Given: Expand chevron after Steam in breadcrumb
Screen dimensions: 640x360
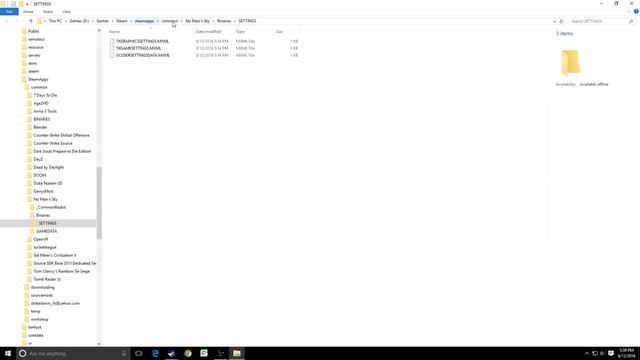Looking at the screenshot, I should point(131,21).
